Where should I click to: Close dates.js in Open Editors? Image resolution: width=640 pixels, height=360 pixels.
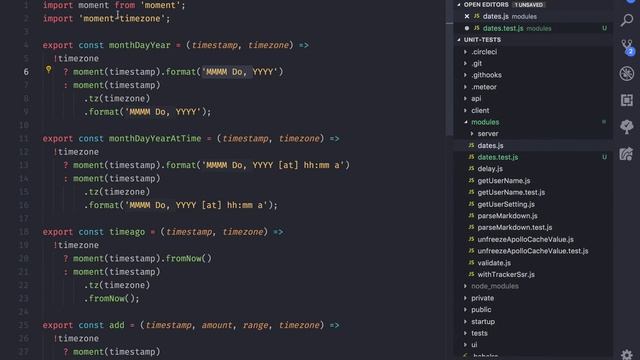tap(467, 16)
